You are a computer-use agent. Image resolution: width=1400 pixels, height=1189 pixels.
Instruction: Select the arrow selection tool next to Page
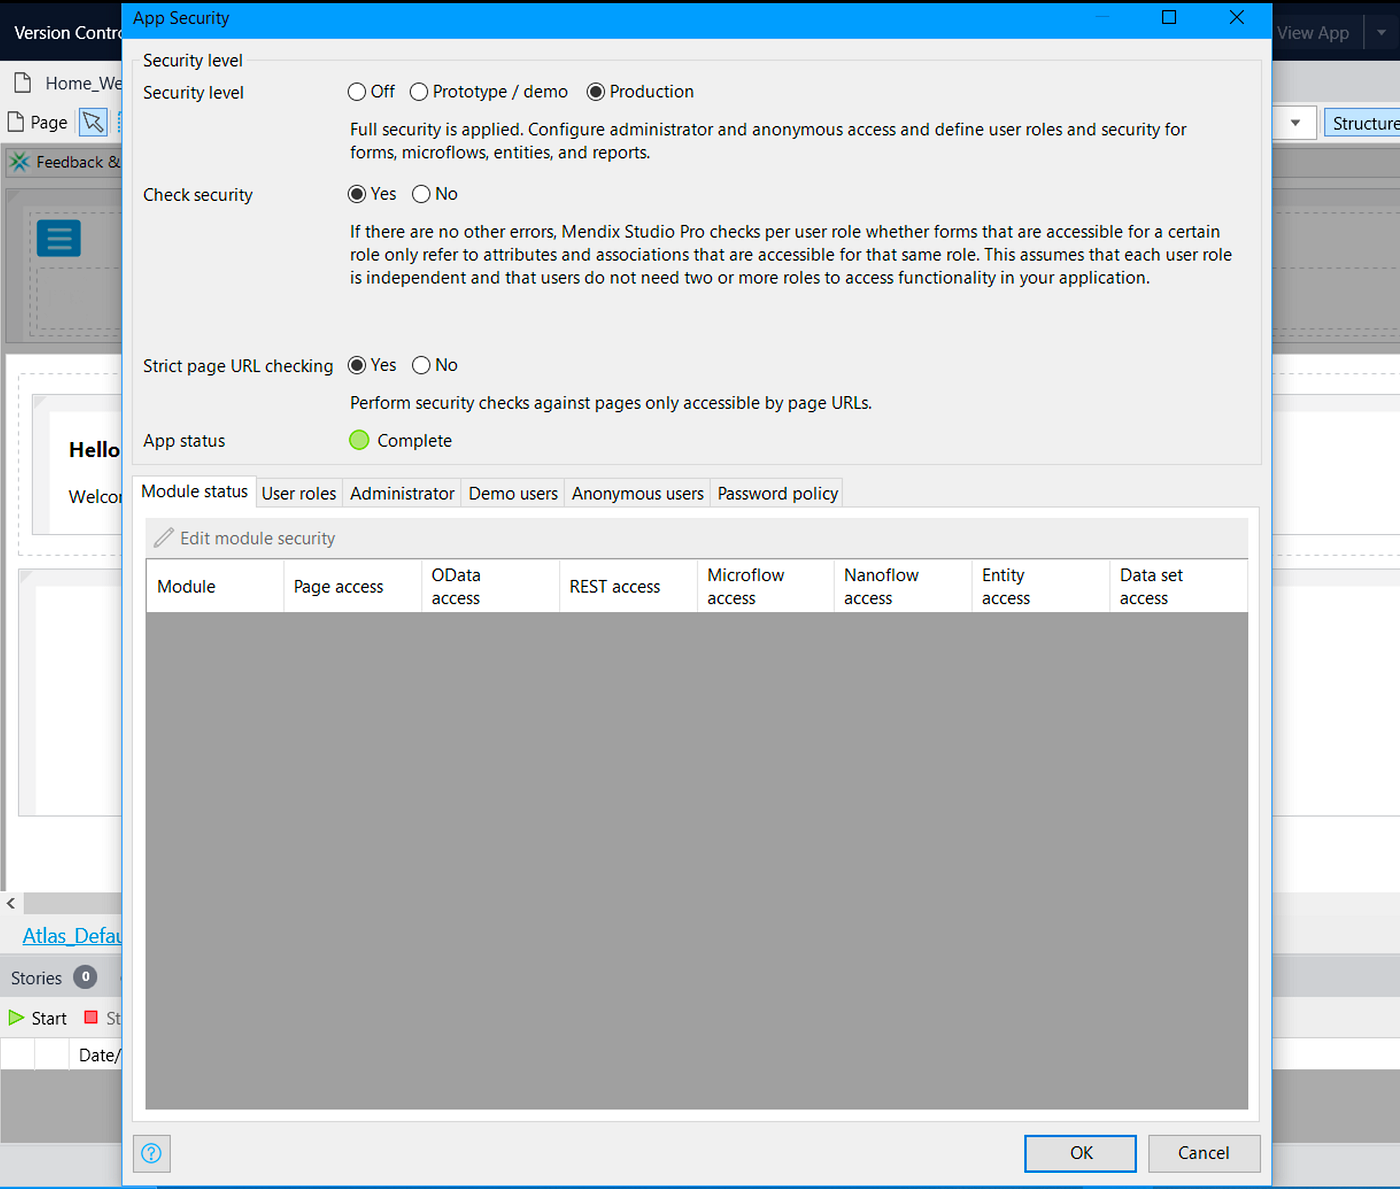click(92, 121)
